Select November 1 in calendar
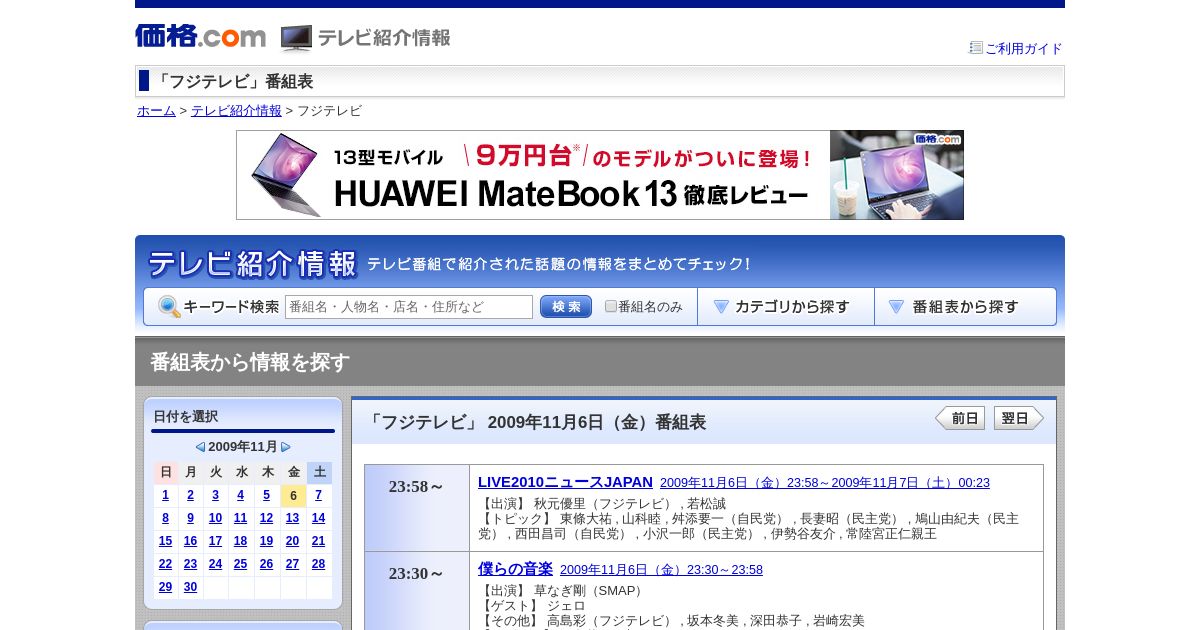This screenshot has width=1200, height=630. click(166, 495)
